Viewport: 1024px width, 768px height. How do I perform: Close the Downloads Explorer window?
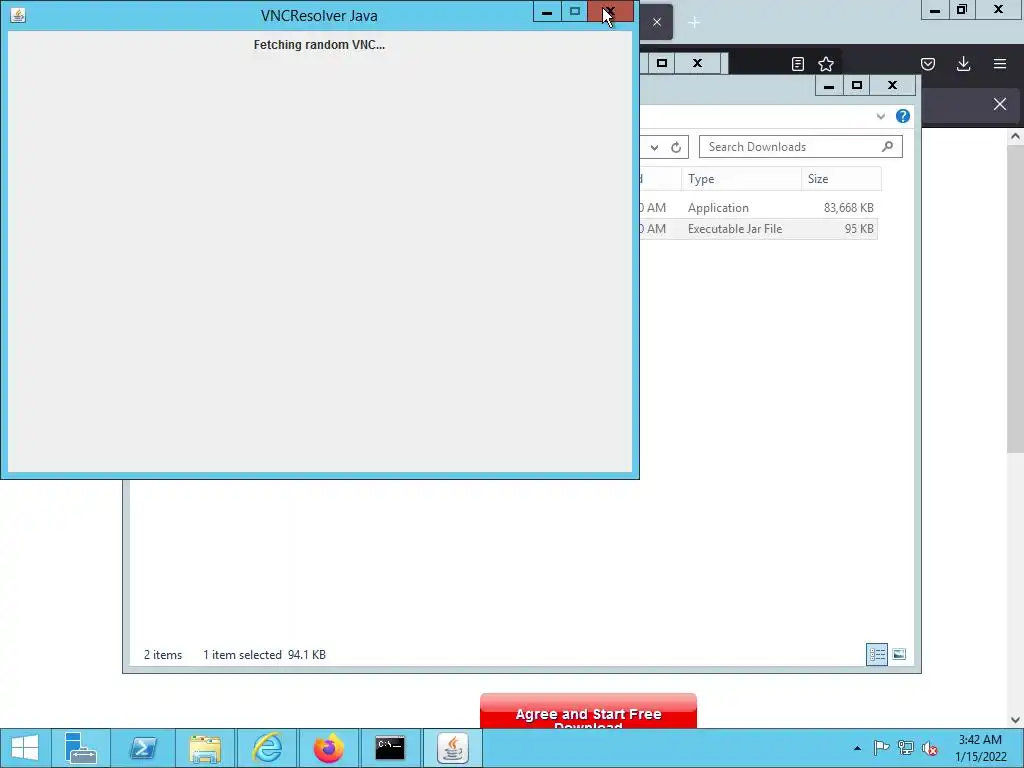892,86
